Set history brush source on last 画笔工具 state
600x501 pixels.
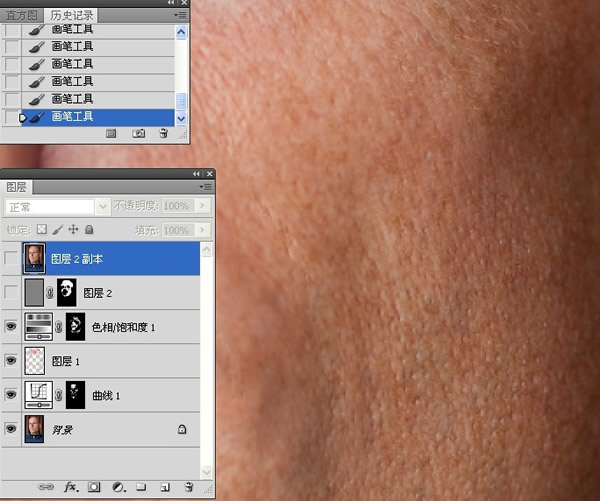click(11, 117)
